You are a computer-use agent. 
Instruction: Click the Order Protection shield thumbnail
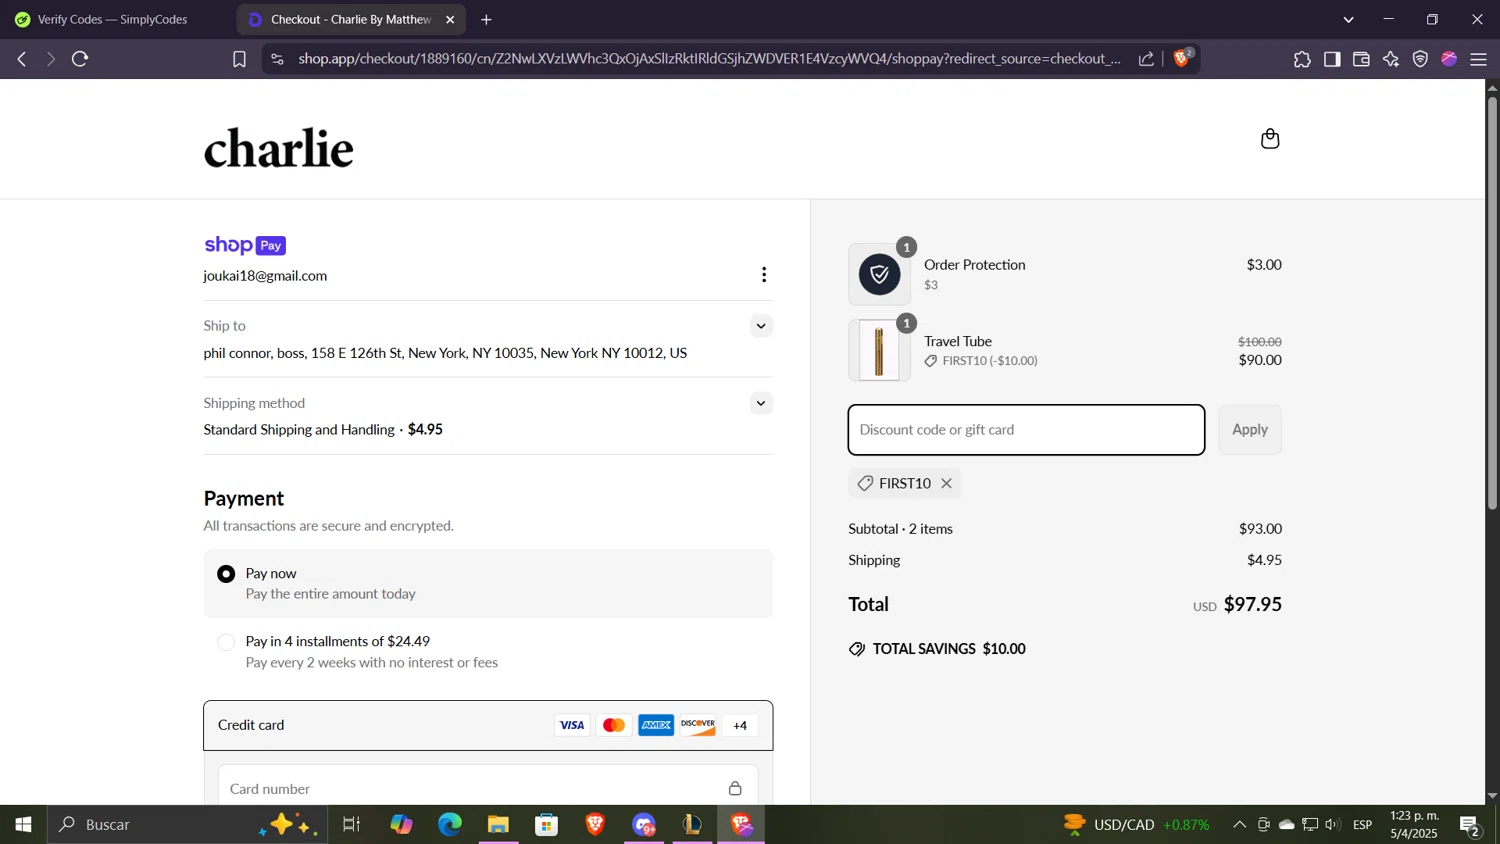click(880, 275)
